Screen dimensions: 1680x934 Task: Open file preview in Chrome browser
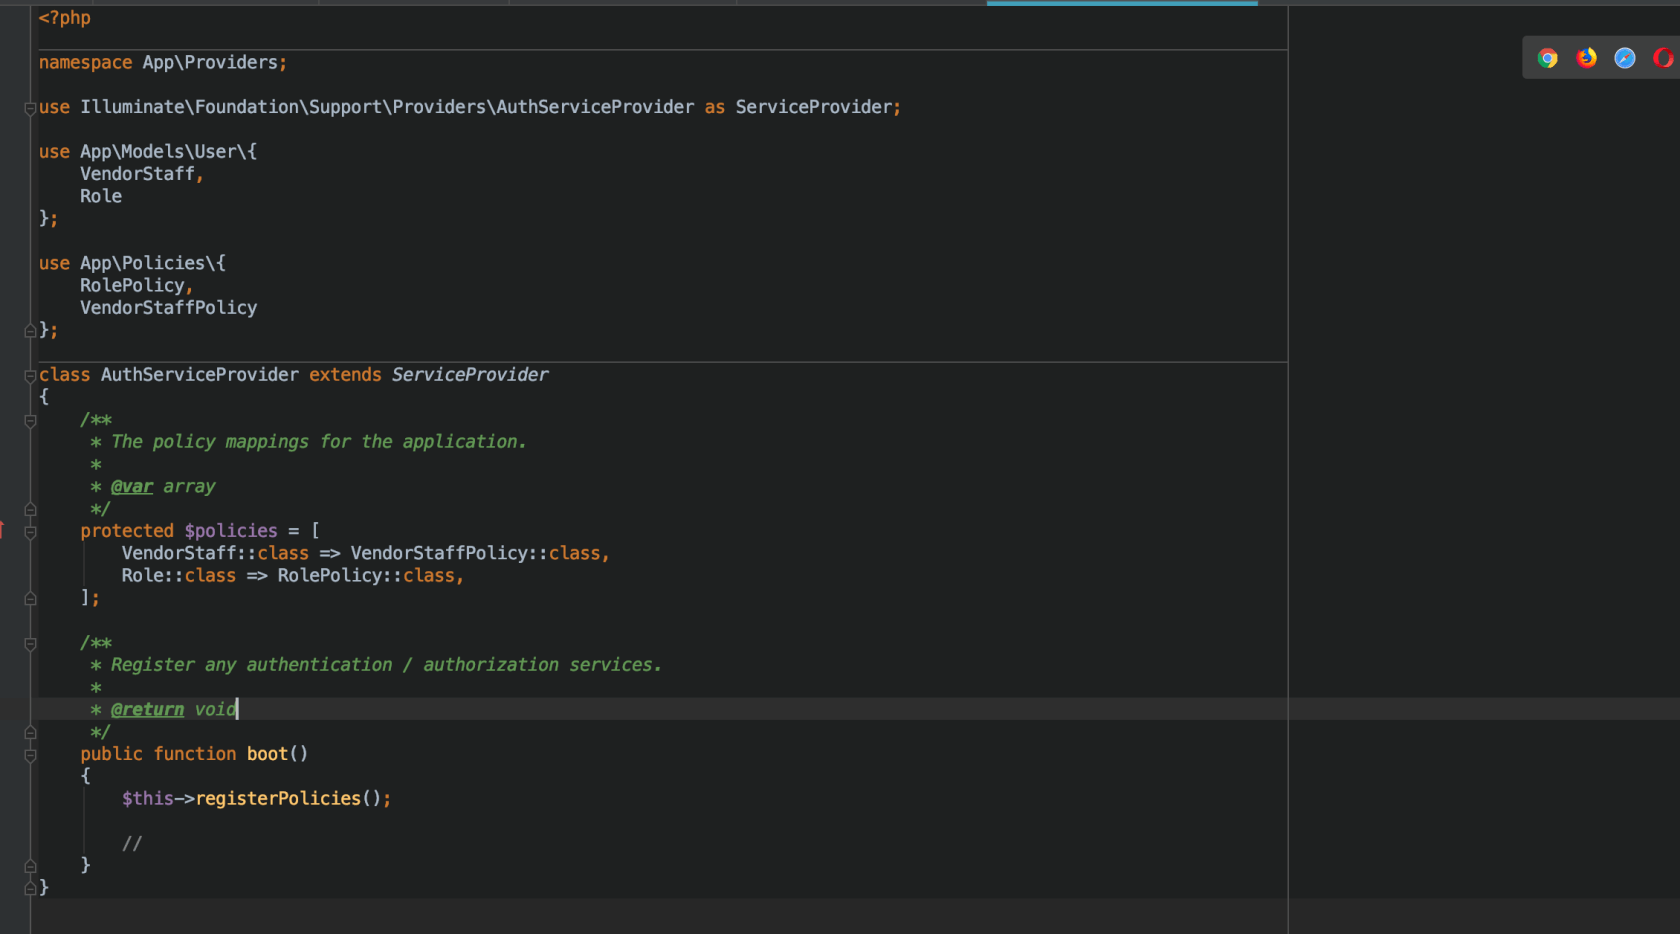click(x=1548, y=58)
